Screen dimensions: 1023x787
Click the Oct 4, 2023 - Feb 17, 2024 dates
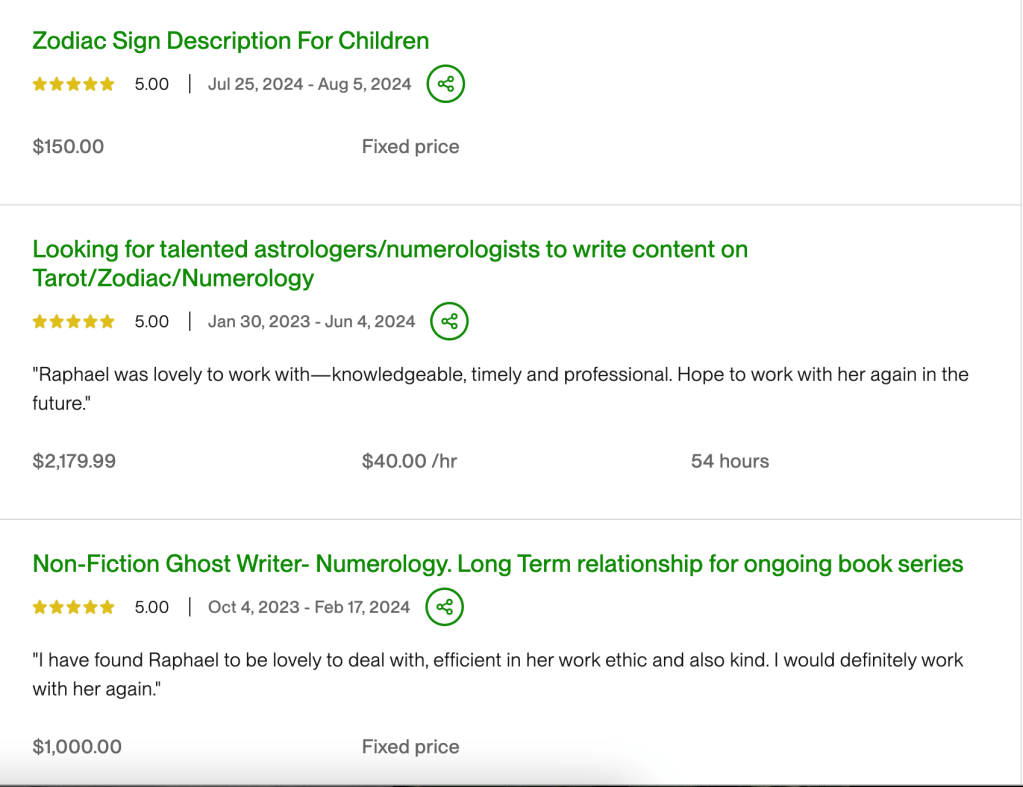coord(309,607)
